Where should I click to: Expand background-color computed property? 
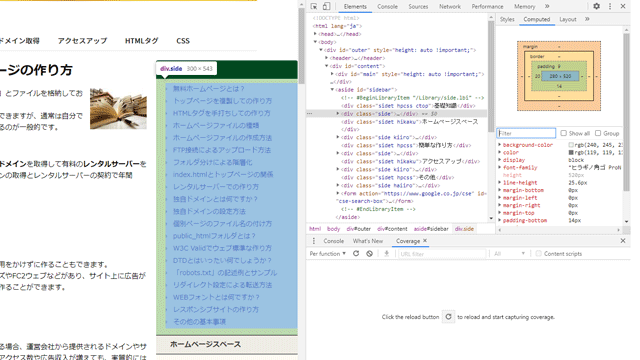499,144
